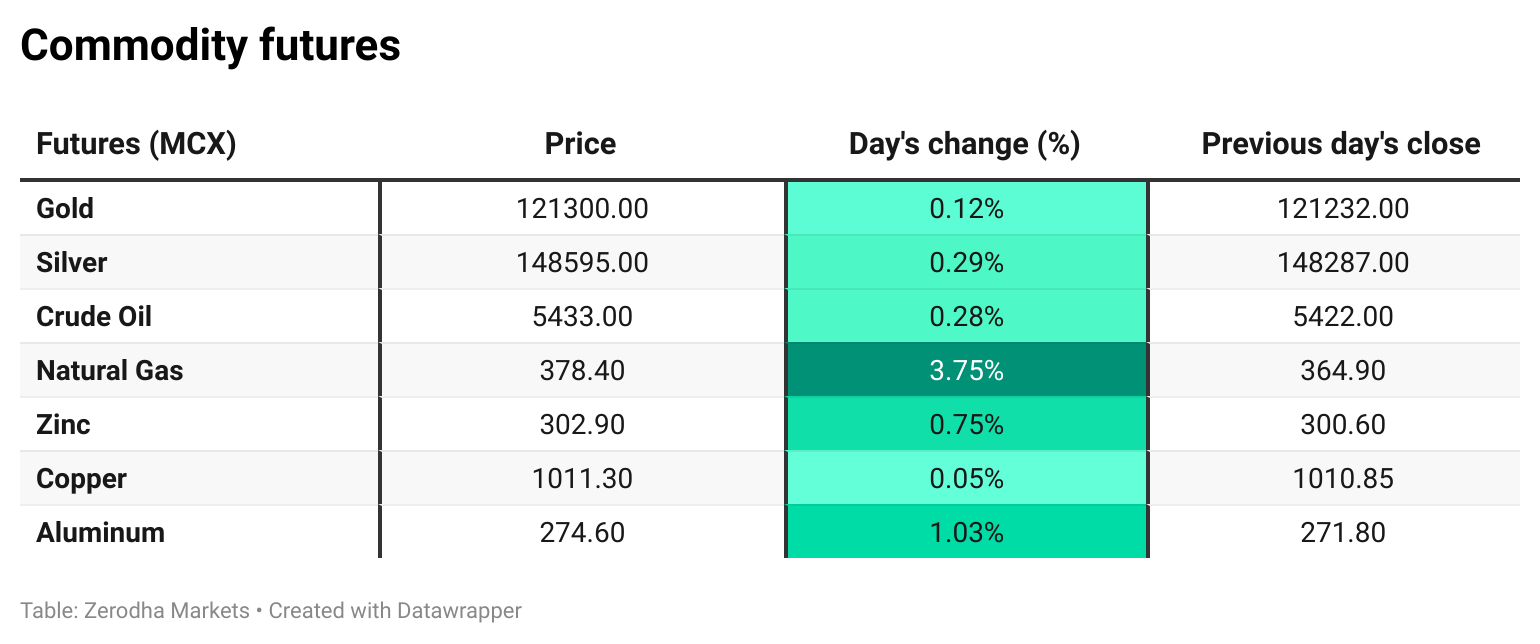The image size is (1540, 644).
Task: Select the Natural Gas row label
Action: (x=110, y=371)
